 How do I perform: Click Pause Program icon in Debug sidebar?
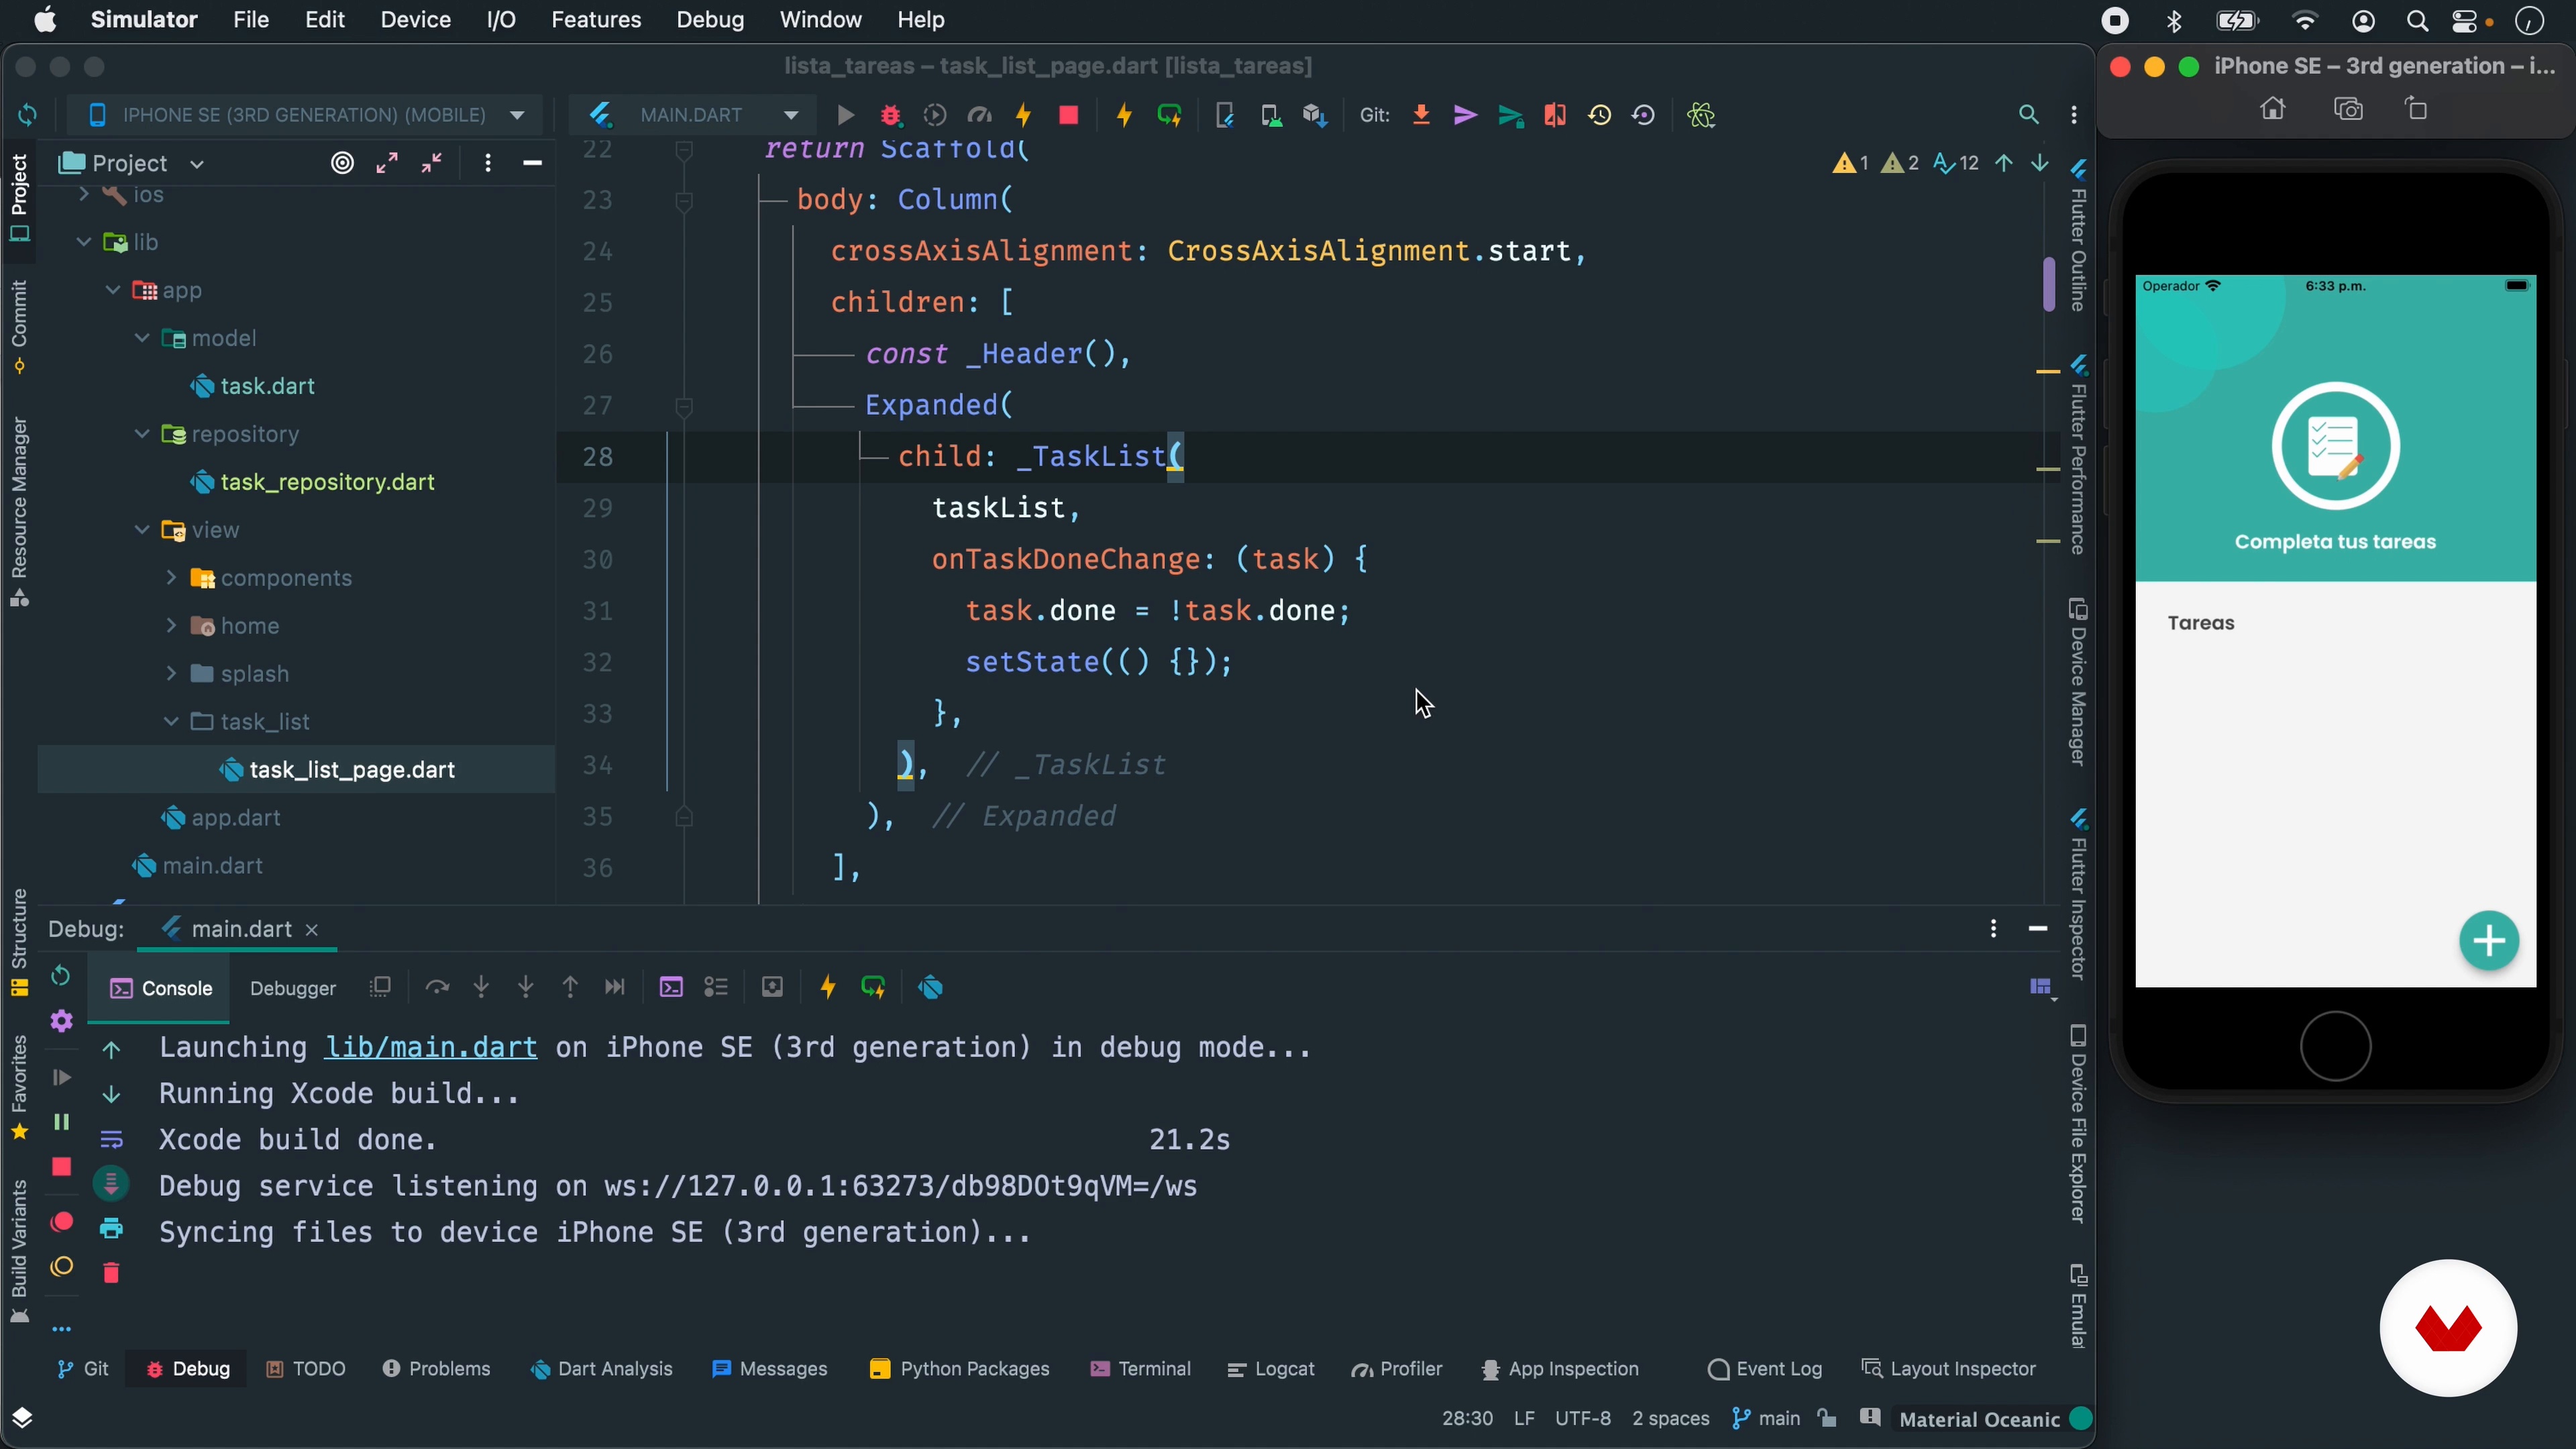pos(61,1122)
